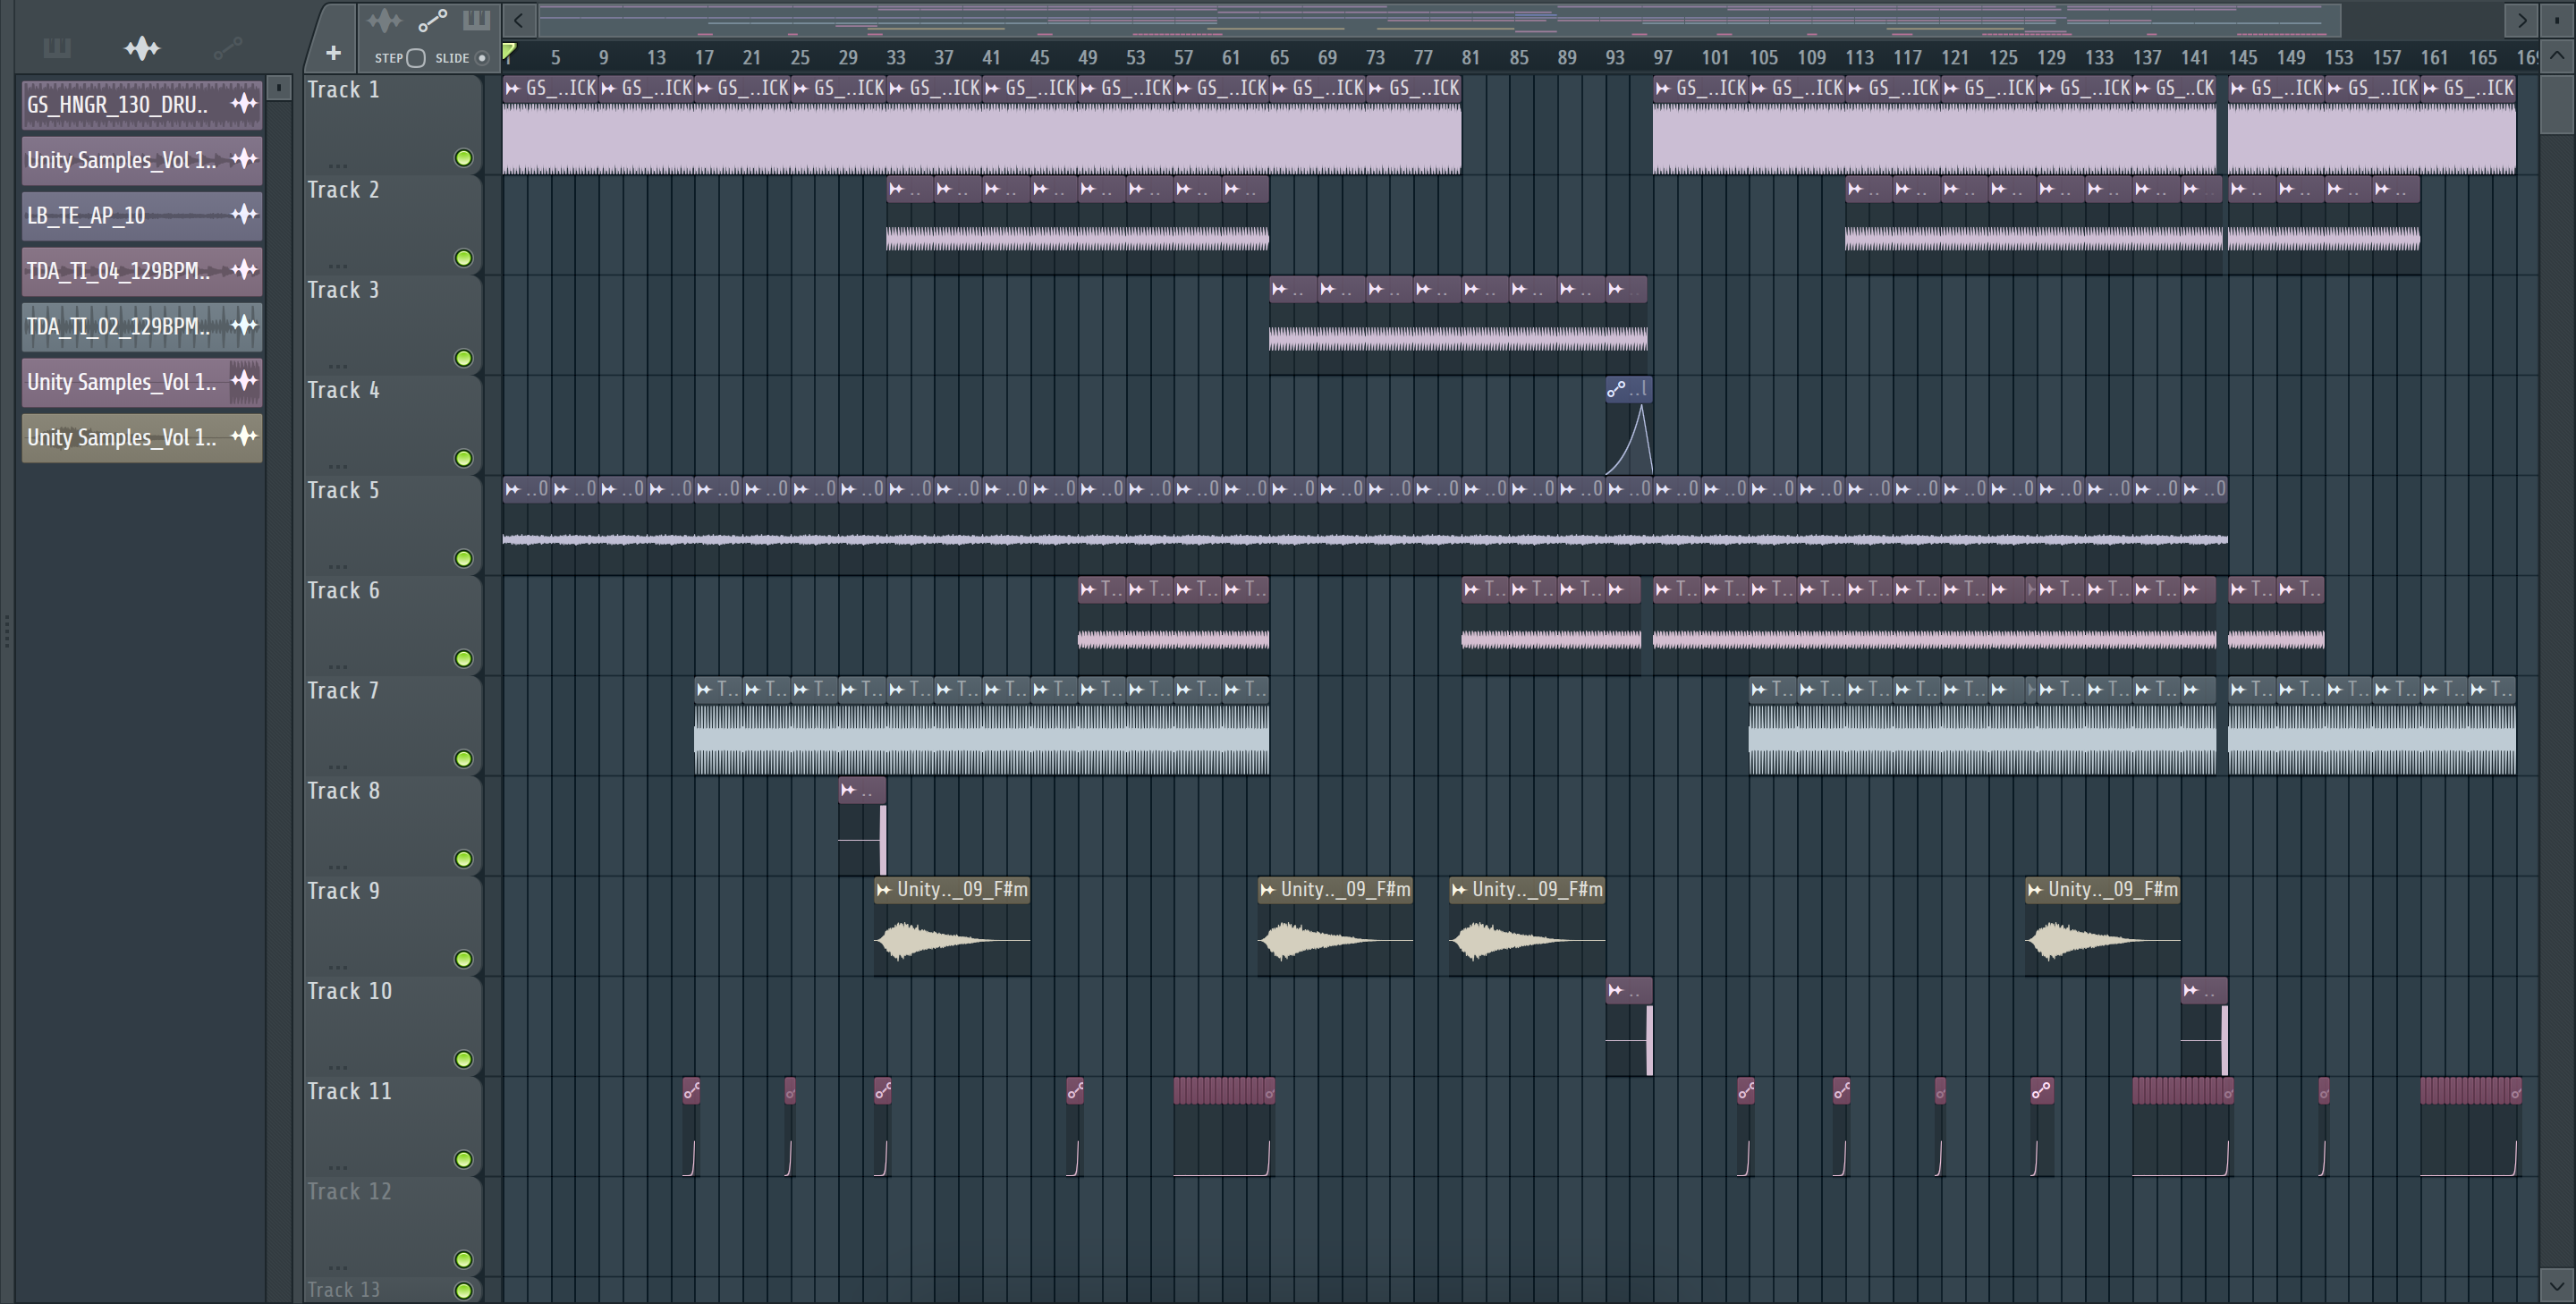Screen dimensions: 2576x1304
Task: Show audio clips in the picker panel
Action: (142, 47)
